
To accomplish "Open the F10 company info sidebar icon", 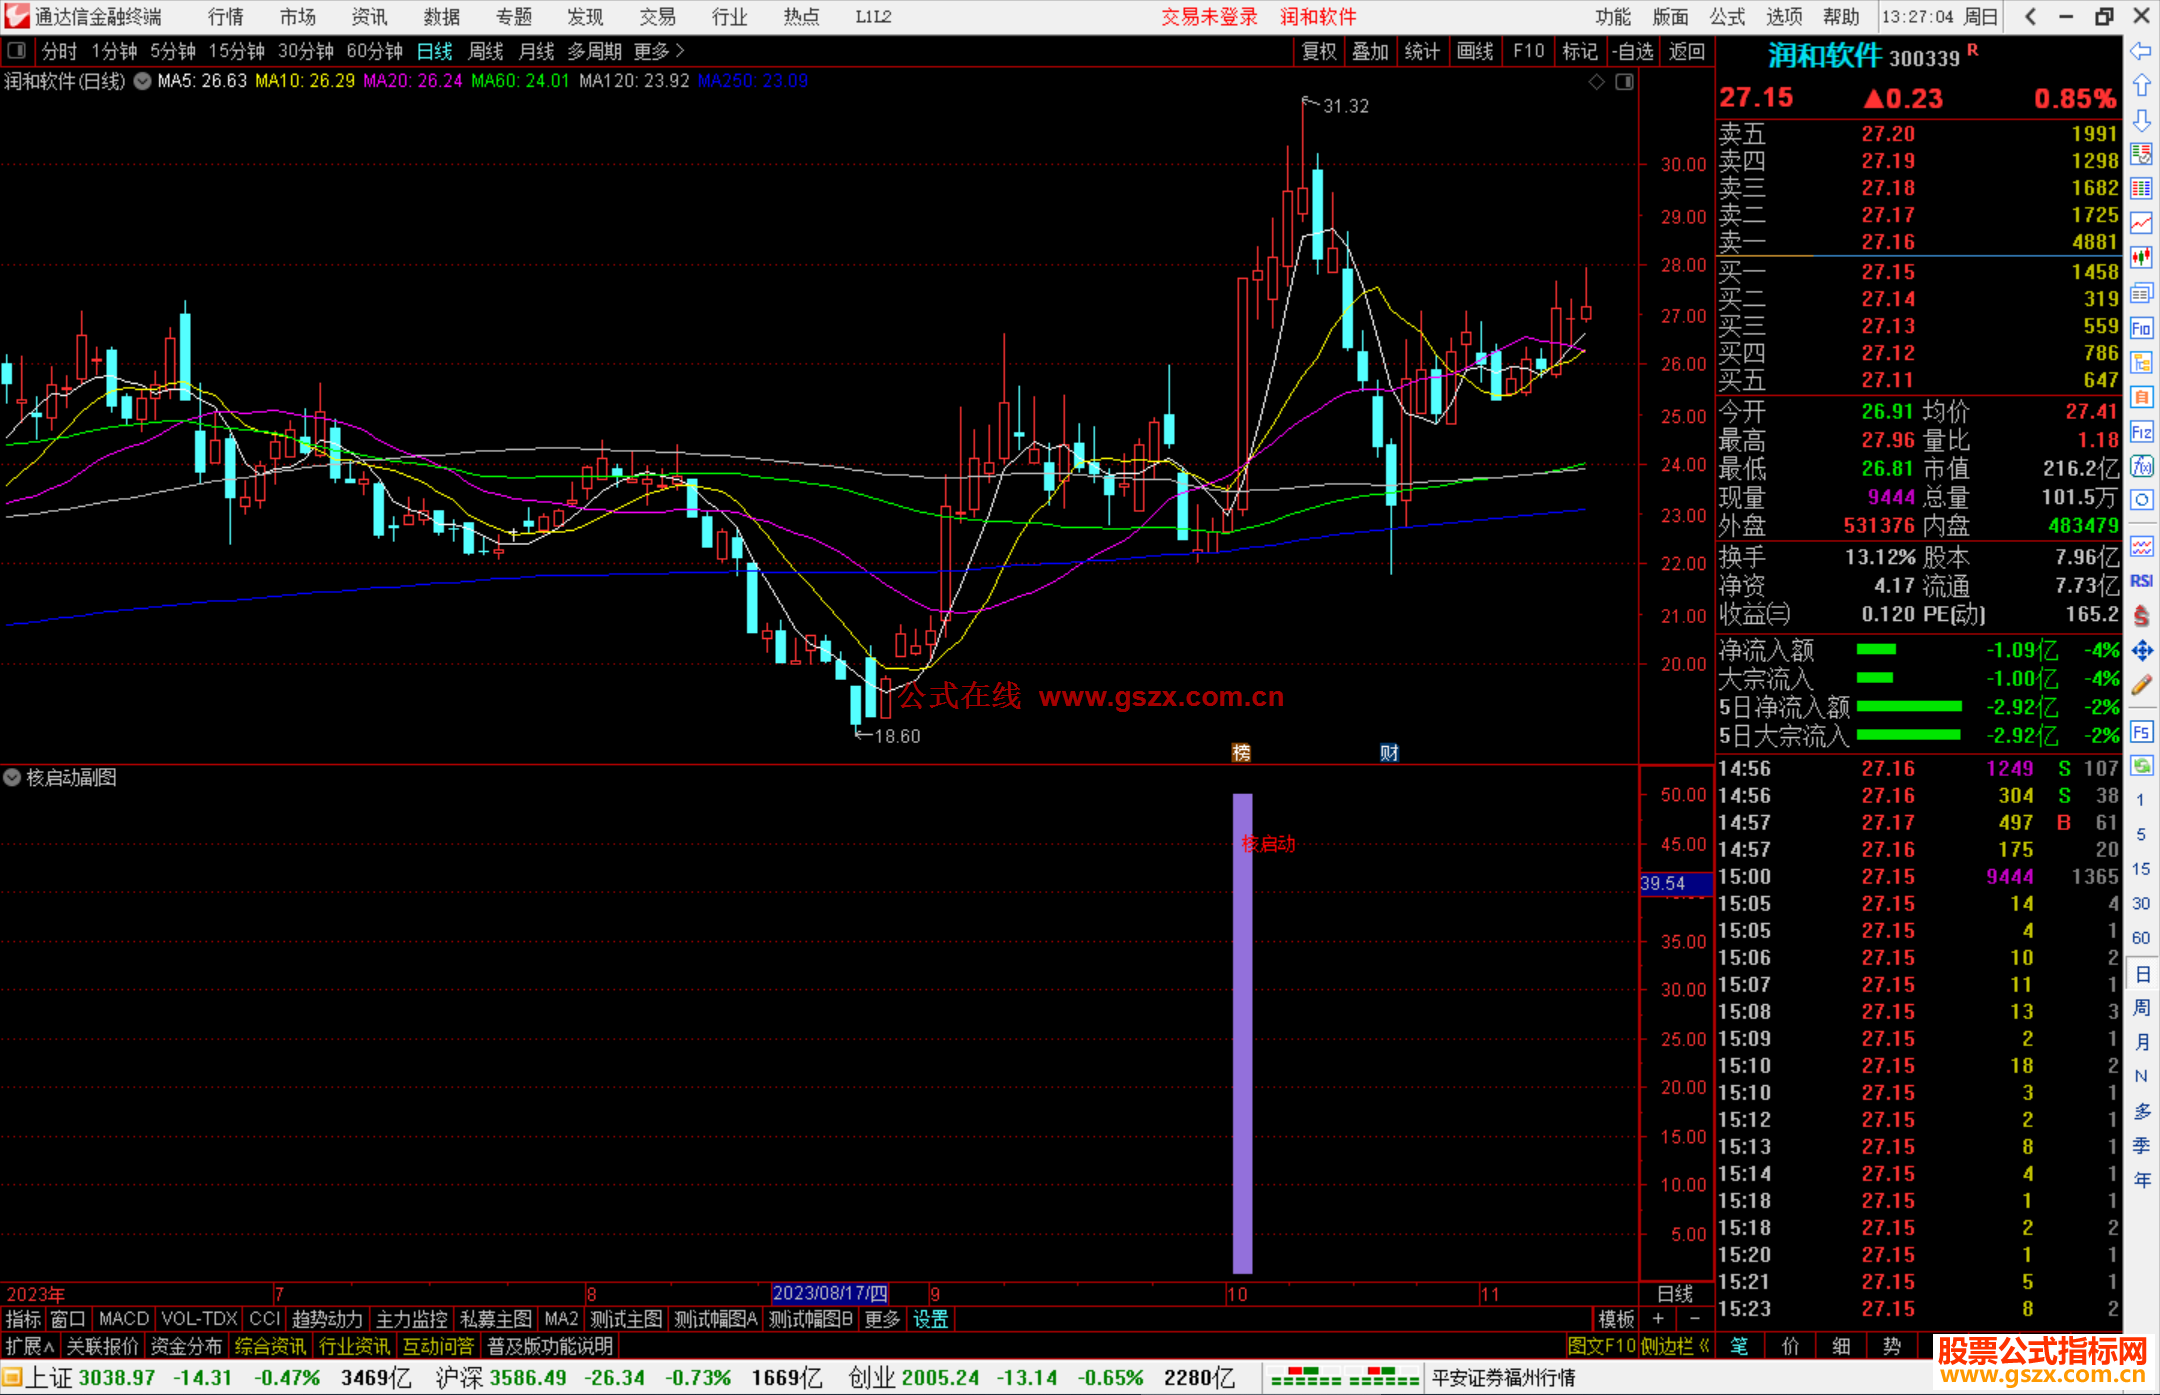I will point(2141,329).
